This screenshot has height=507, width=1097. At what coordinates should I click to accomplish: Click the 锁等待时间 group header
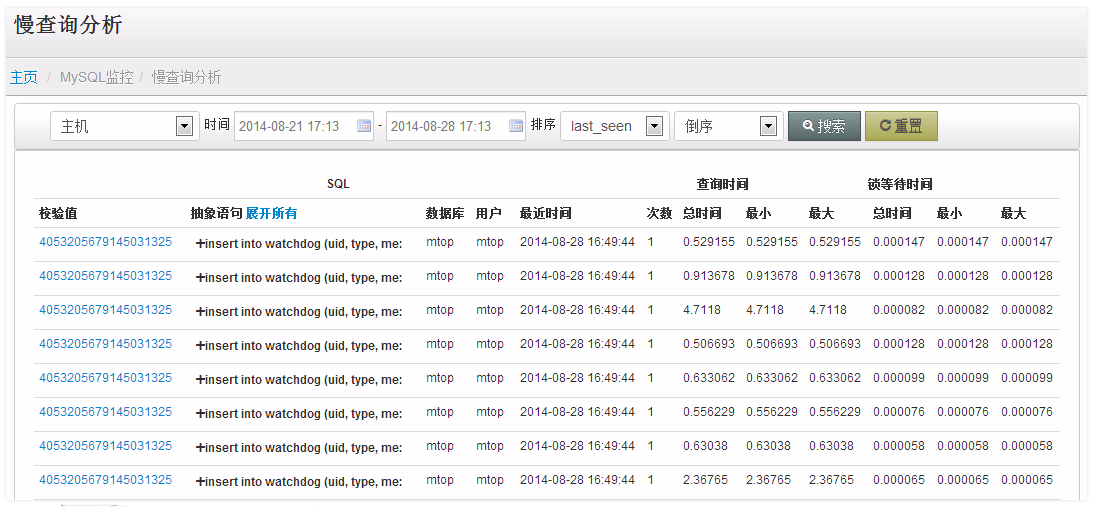coord(900,185)
